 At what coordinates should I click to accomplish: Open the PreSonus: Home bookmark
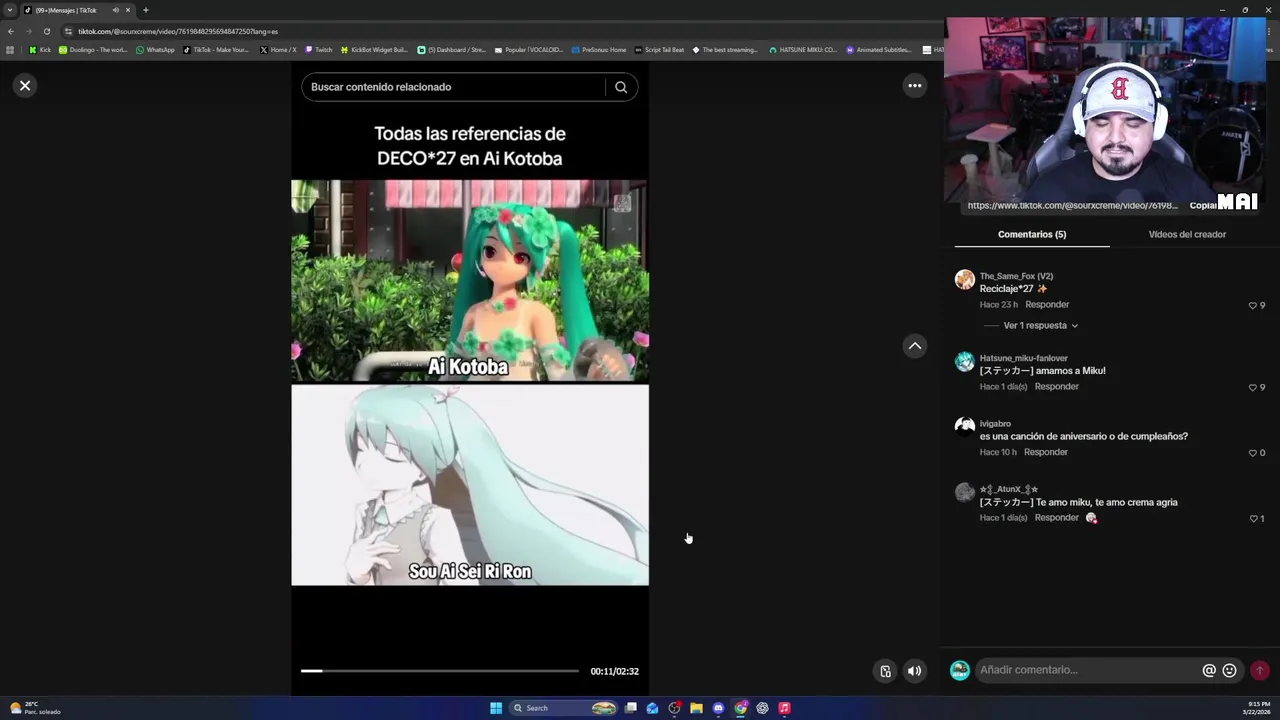(599, 50)
